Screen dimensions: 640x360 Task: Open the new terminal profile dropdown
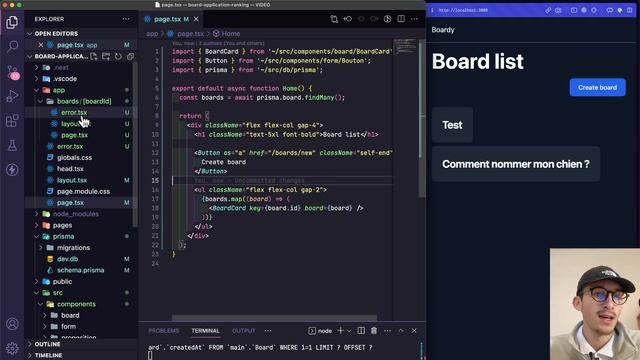[x=349, y=331]
